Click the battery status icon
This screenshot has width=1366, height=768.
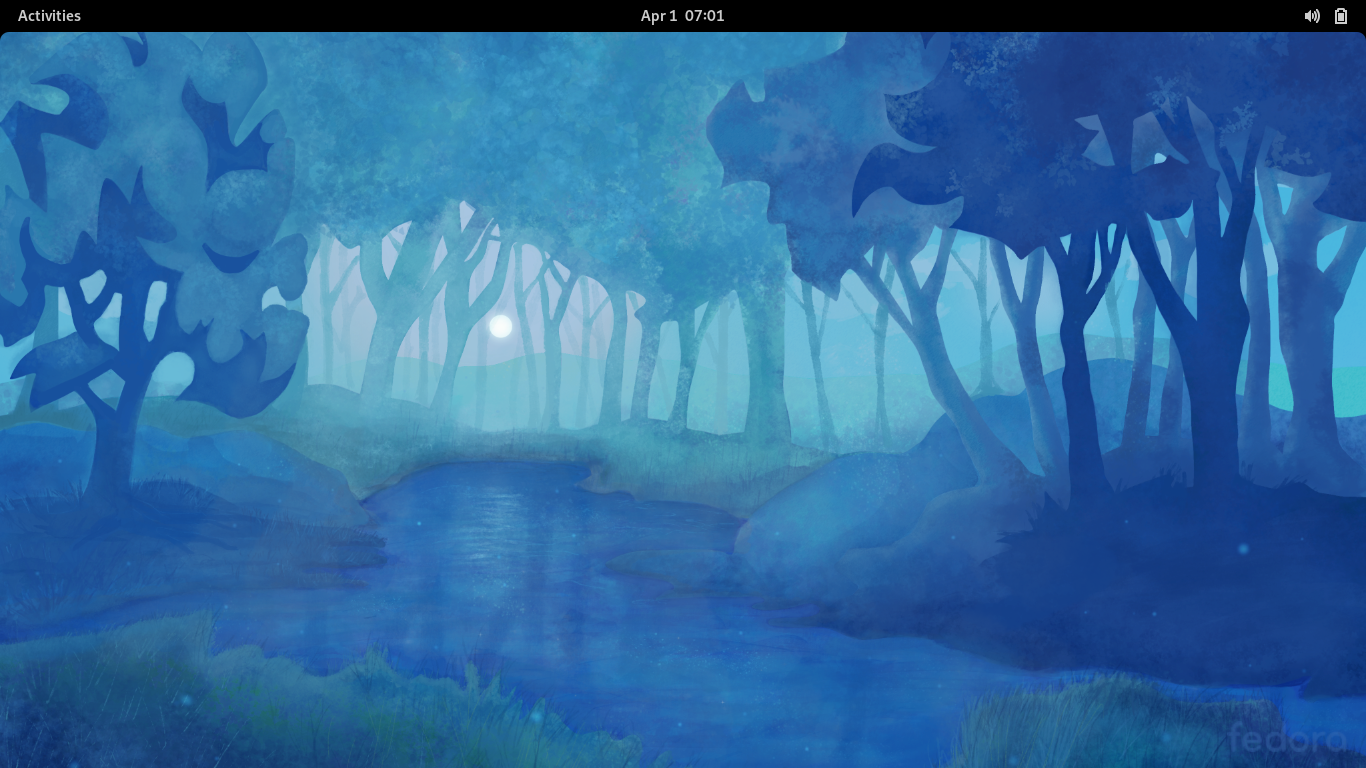(1341, 16)
